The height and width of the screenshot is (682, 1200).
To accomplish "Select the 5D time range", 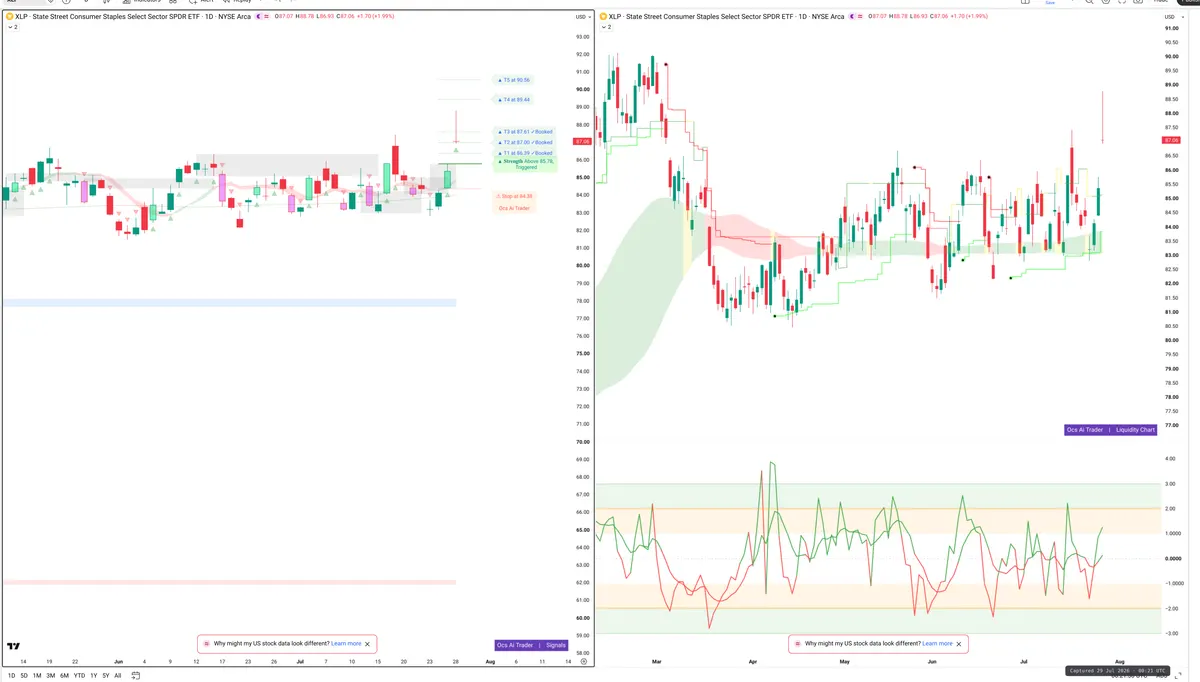I will 24,676.
